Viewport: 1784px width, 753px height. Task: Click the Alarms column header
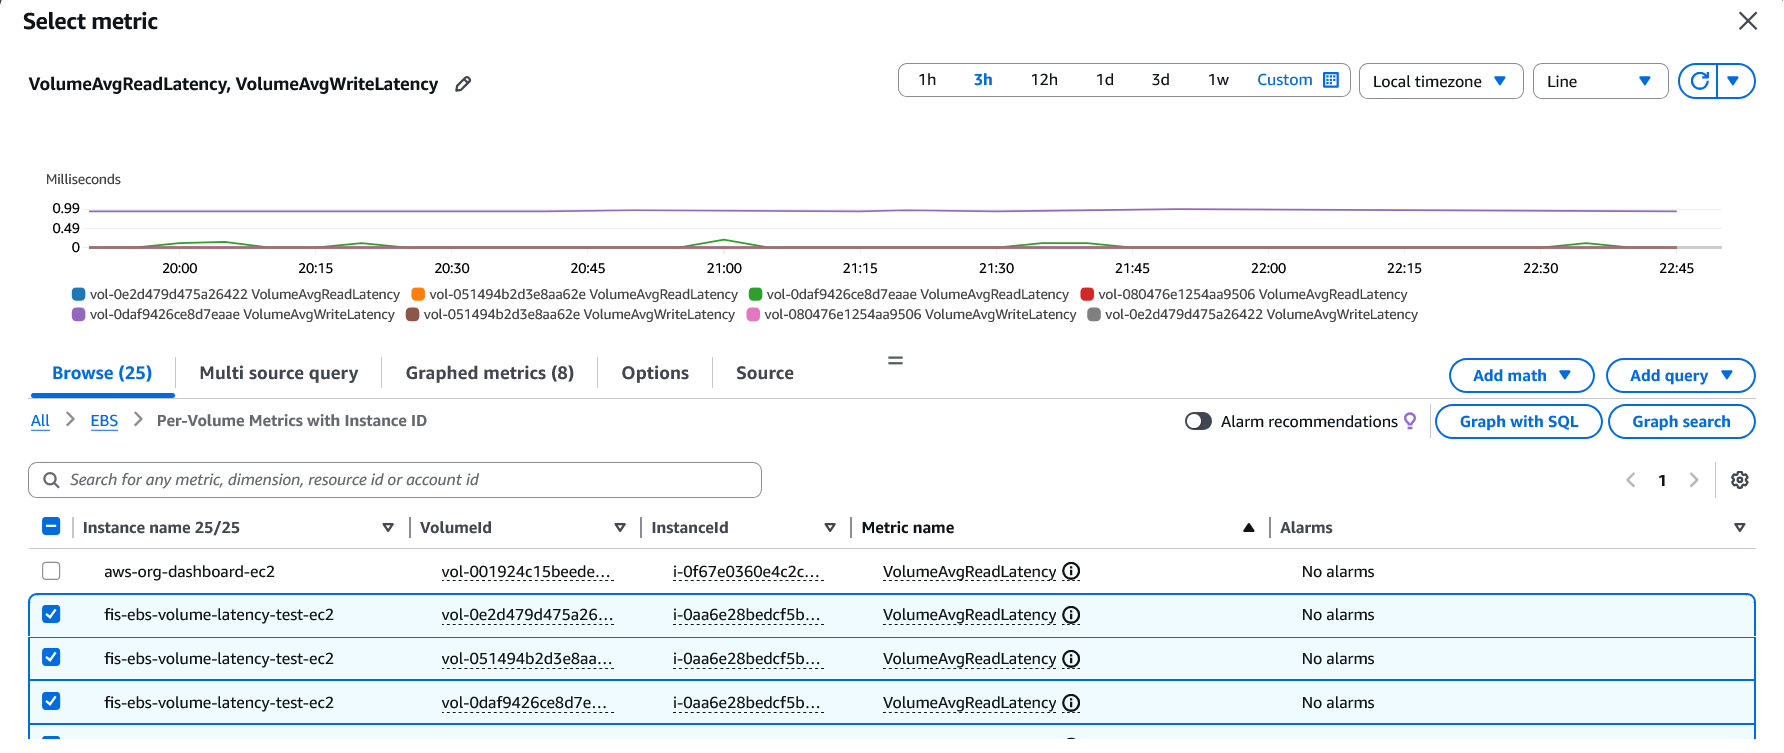1306,528
